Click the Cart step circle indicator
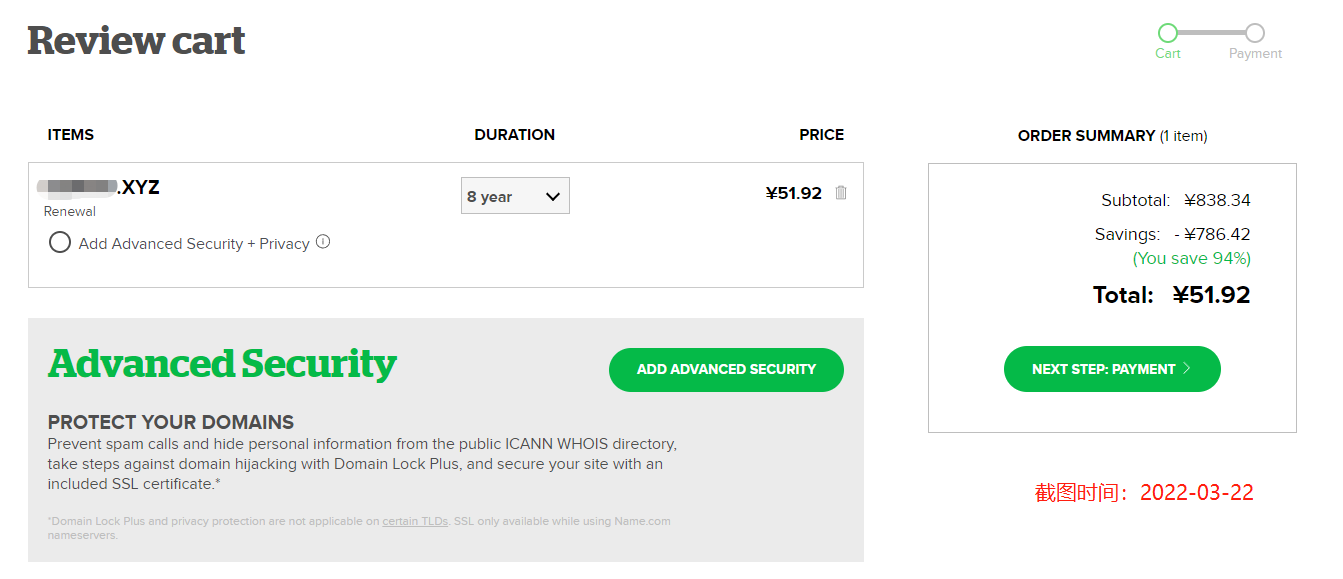This screenshot has width=1343, height=579. pos(1168,33)
